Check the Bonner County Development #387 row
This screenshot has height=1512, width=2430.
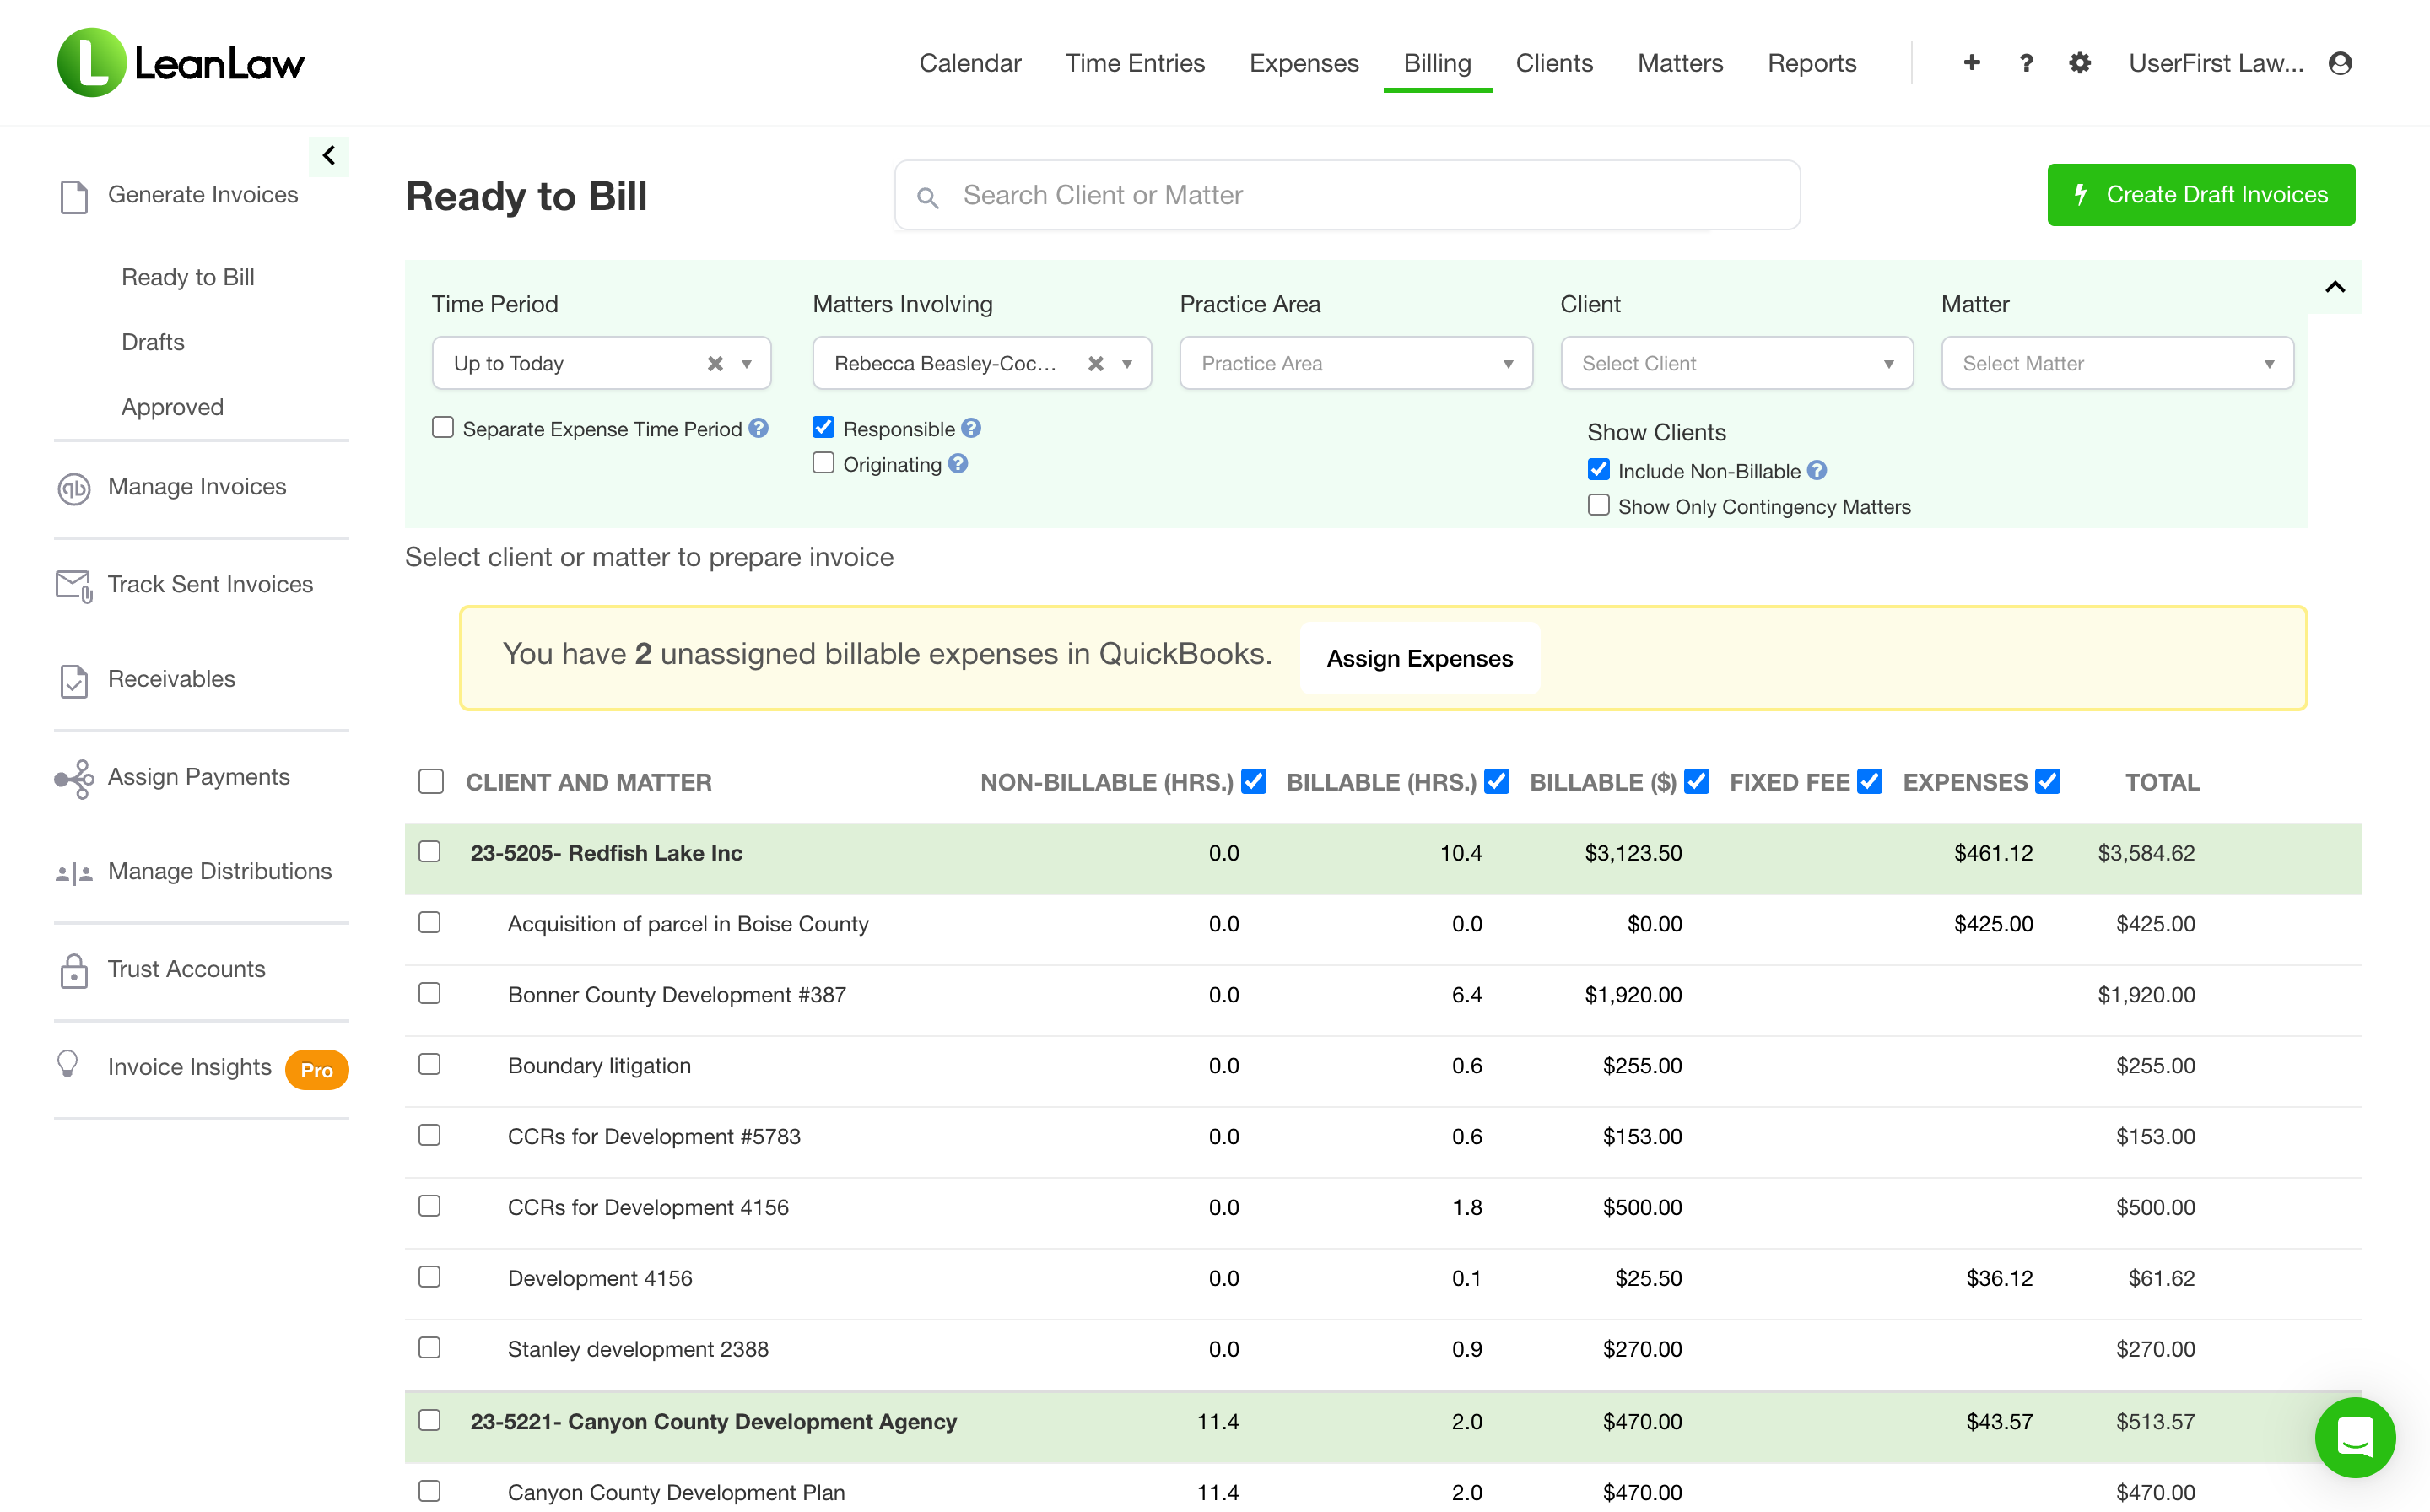click(x=430, y=994)
